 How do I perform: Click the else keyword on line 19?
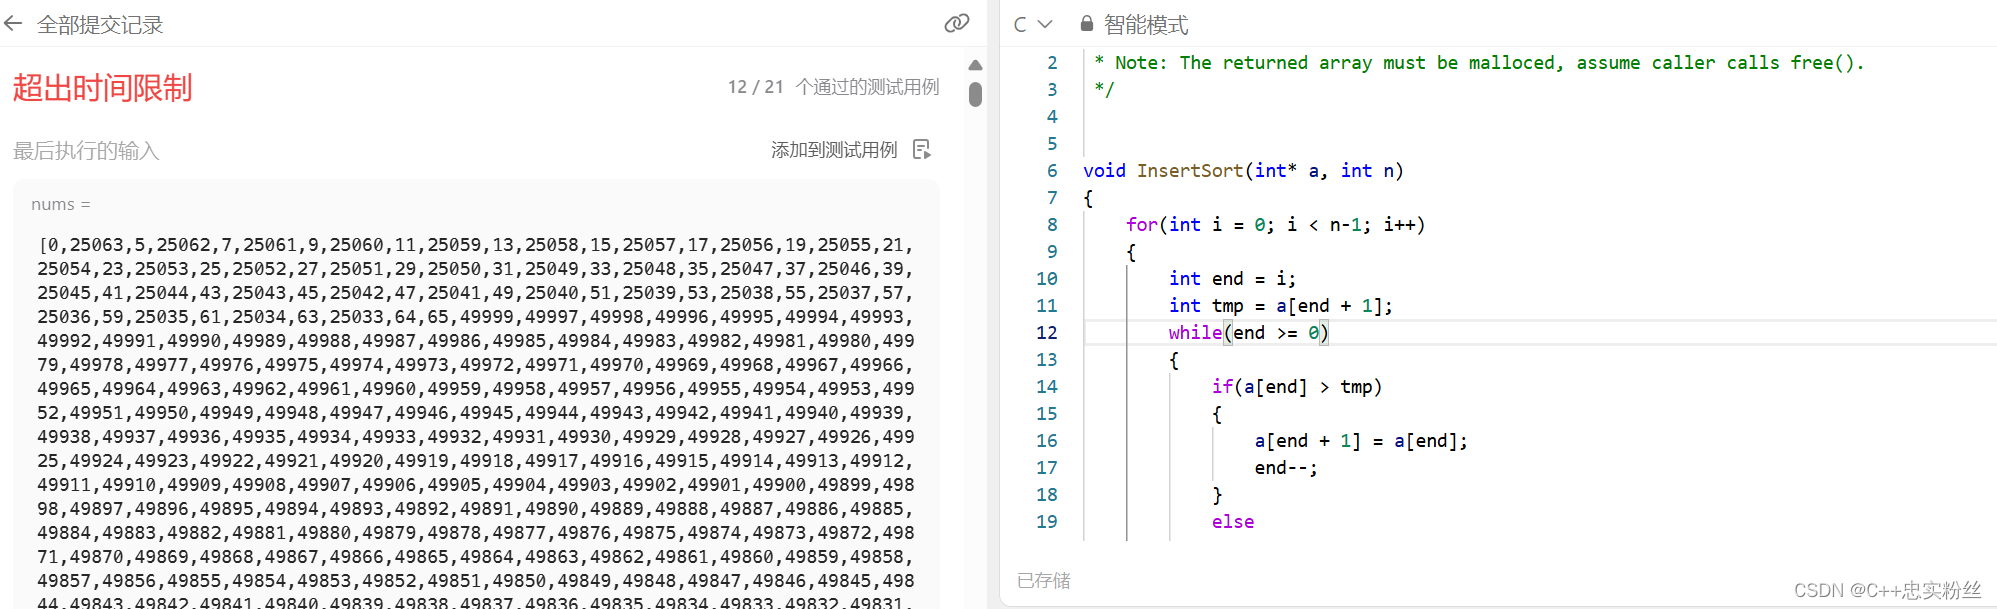pos(1233,522)
